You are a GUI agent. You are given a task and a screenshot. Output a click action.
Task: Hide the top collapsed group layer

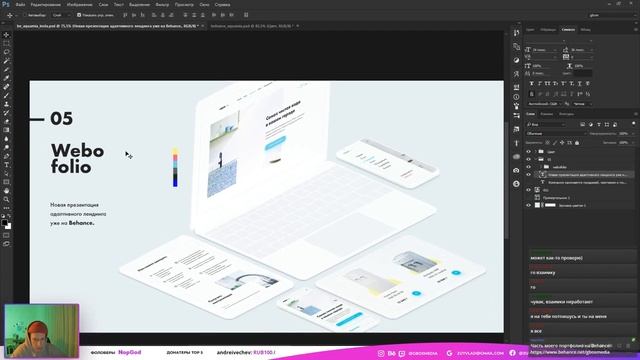(529, 151)
